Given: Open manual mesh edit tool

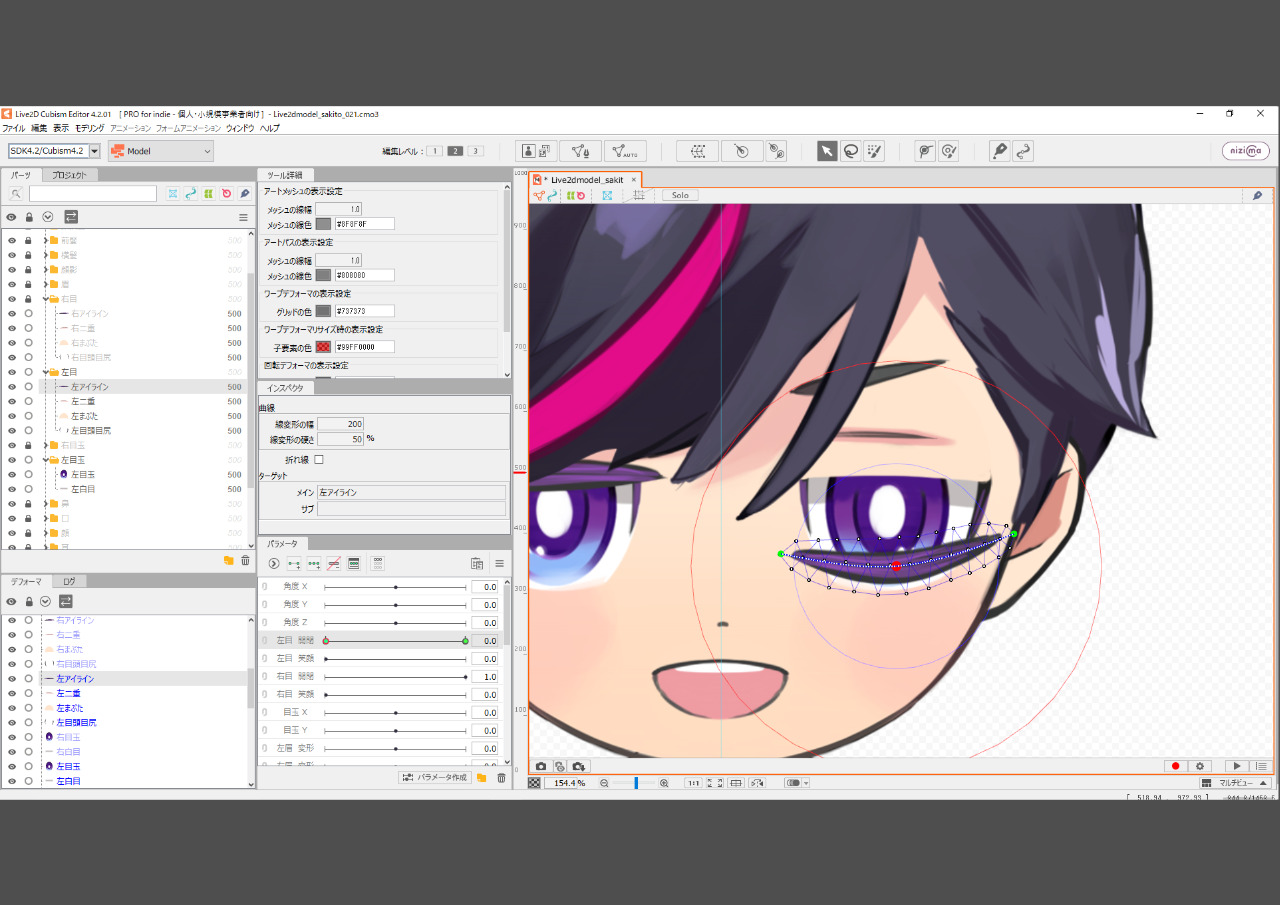Looking at the screenshot, I should click(581, 151).
